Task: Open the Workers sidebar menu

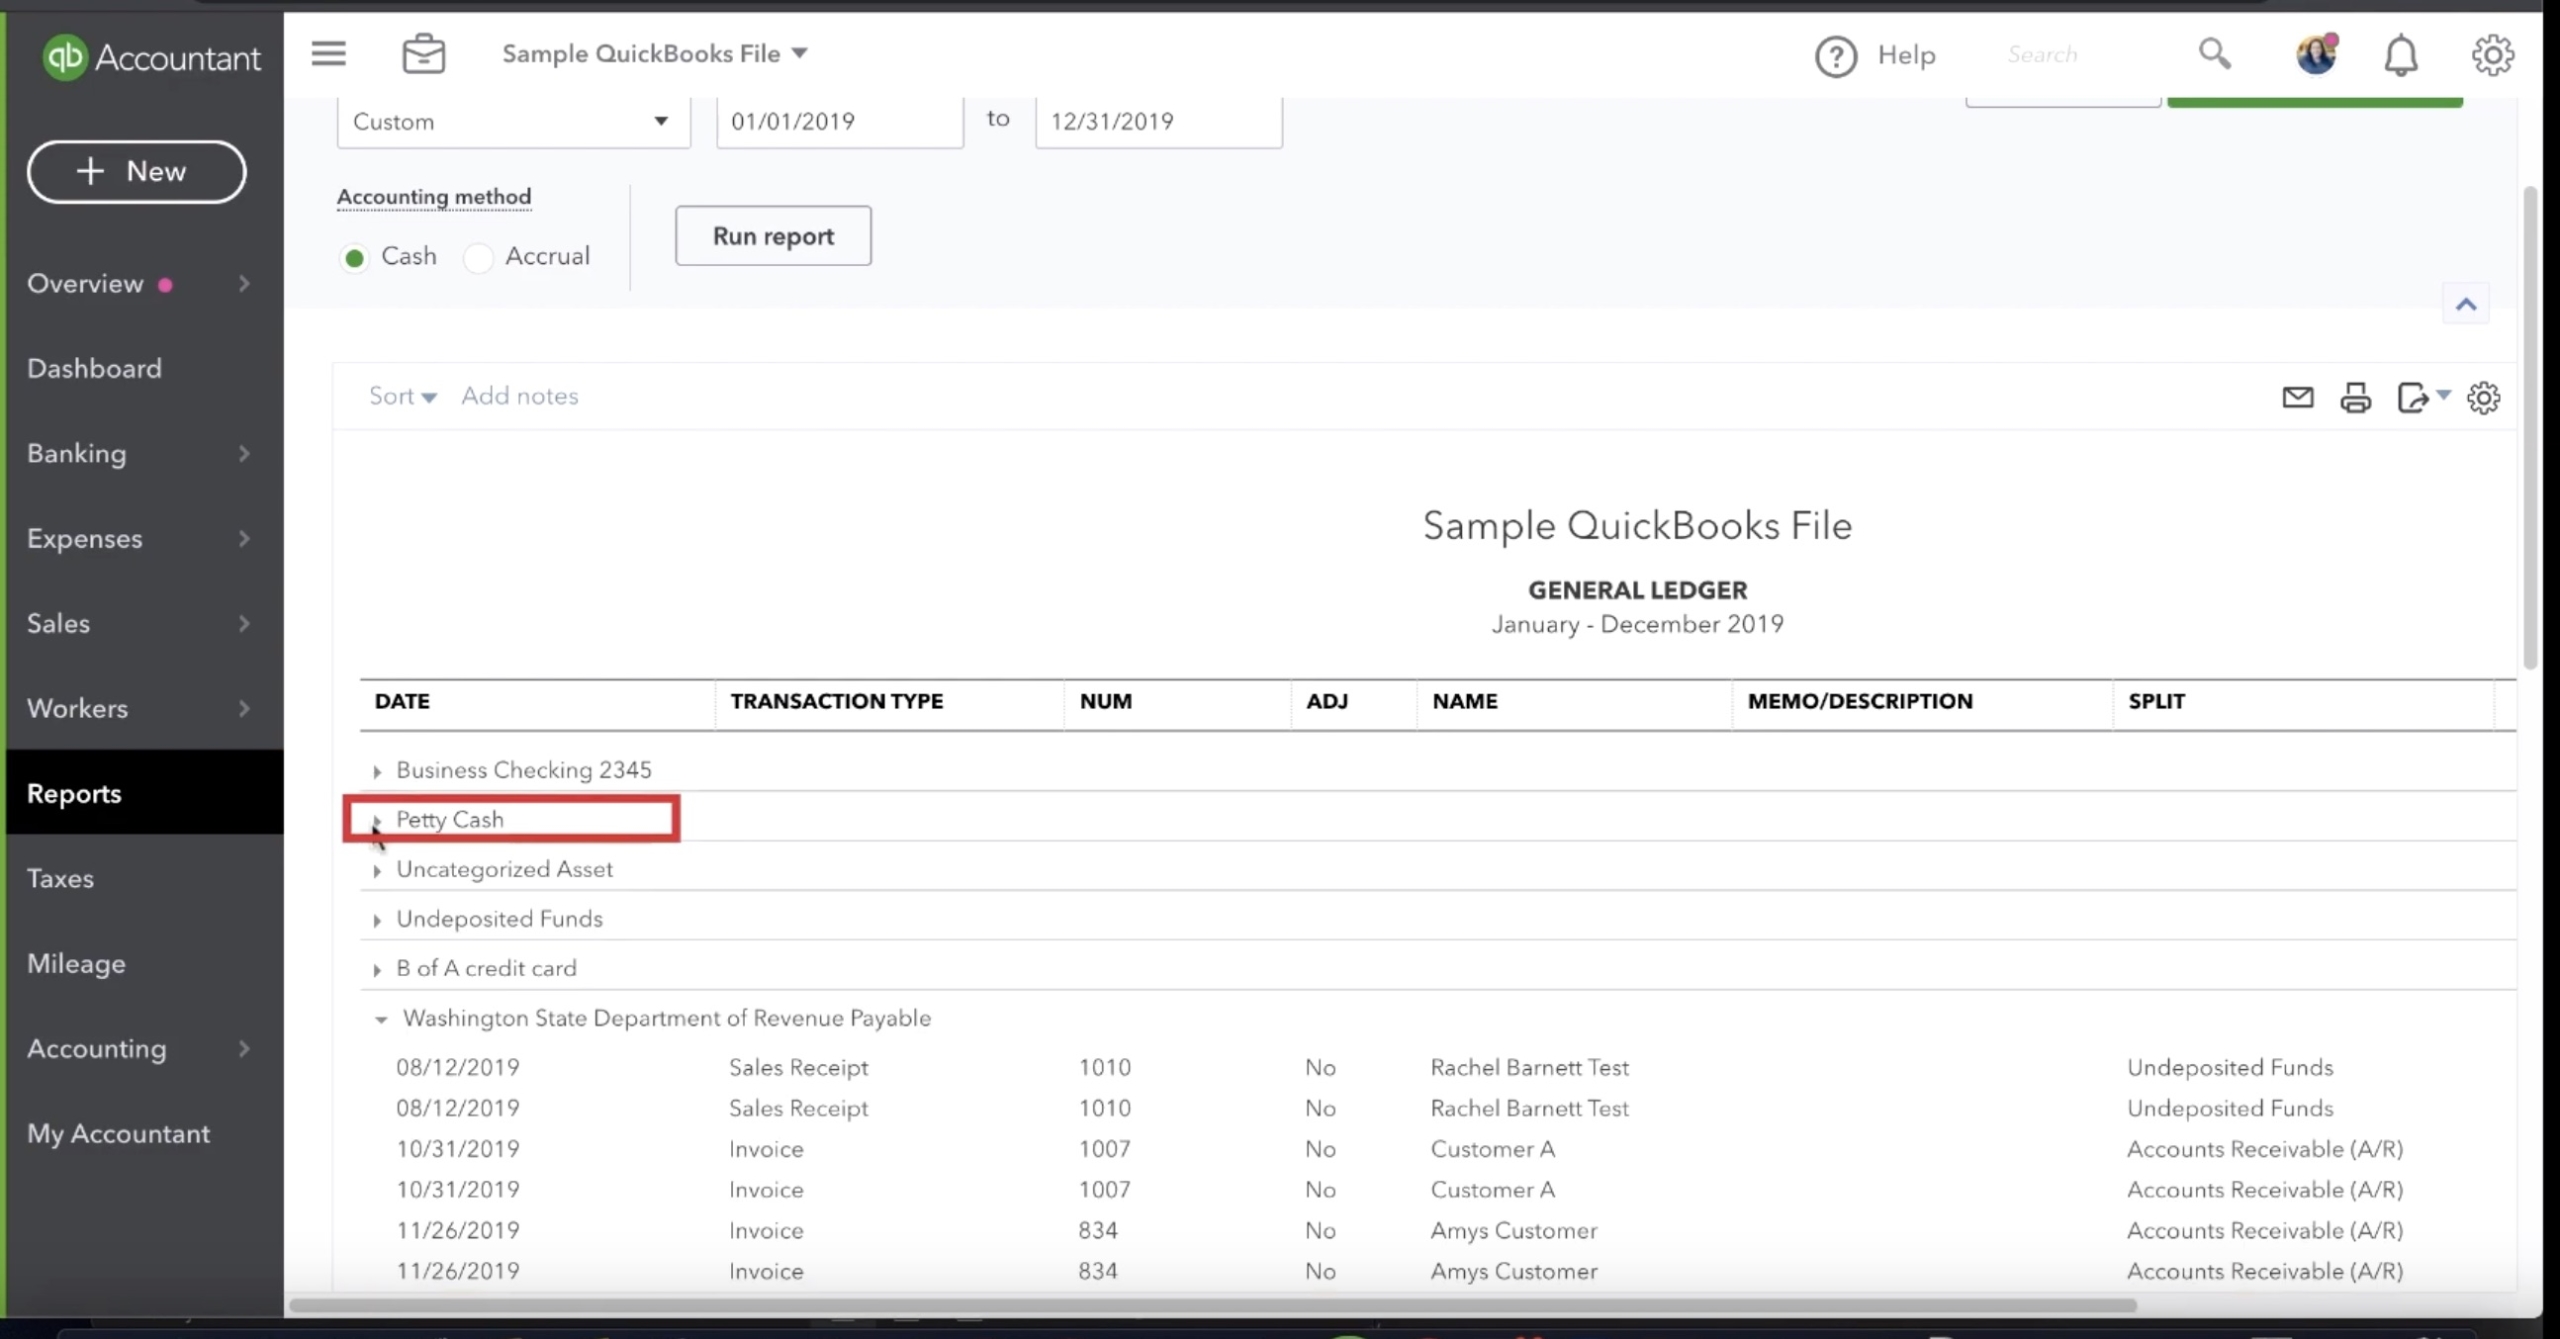Action: [x=144, y=709]
